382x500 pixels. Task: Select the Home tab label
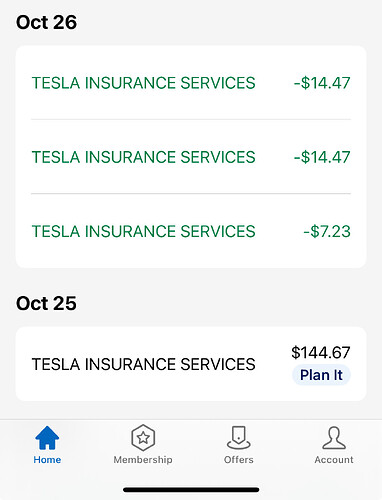47,460
